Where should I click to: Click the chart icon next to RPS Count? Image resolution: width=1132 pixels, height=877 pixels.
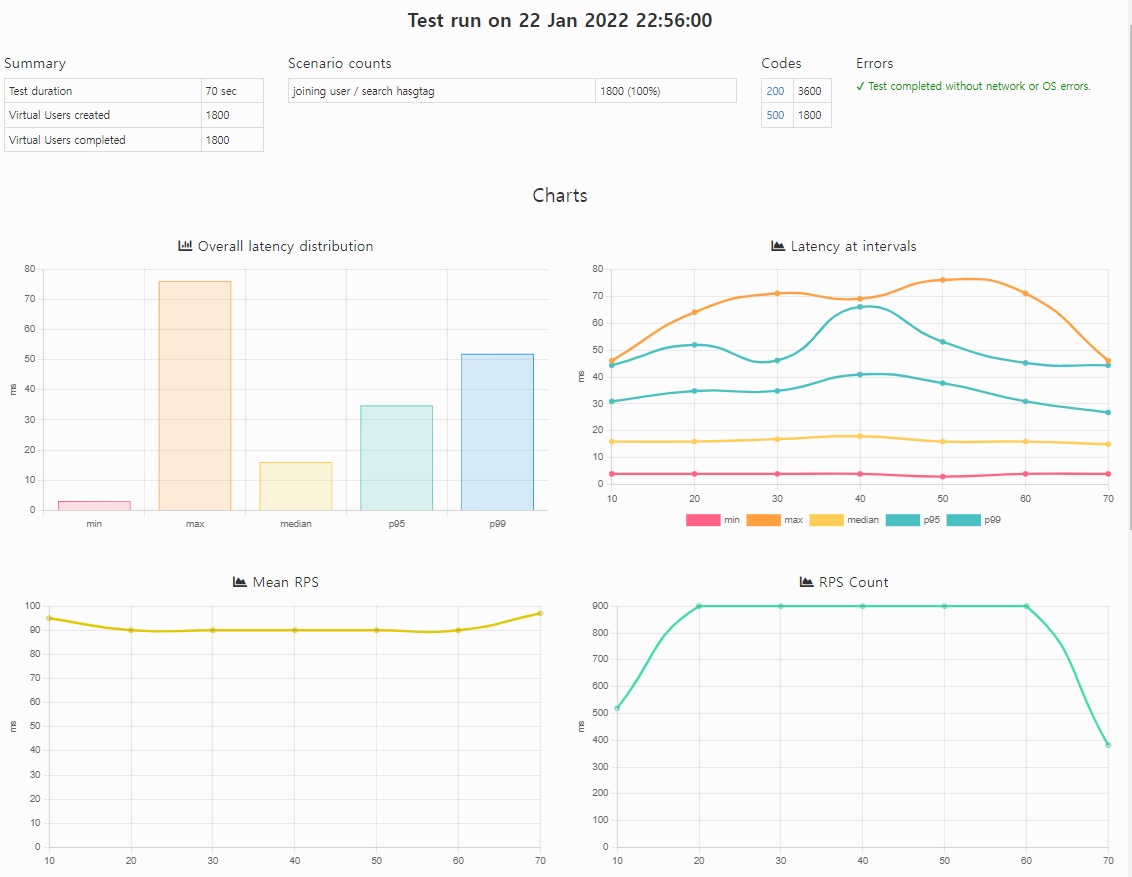click(x=806, y=582)
